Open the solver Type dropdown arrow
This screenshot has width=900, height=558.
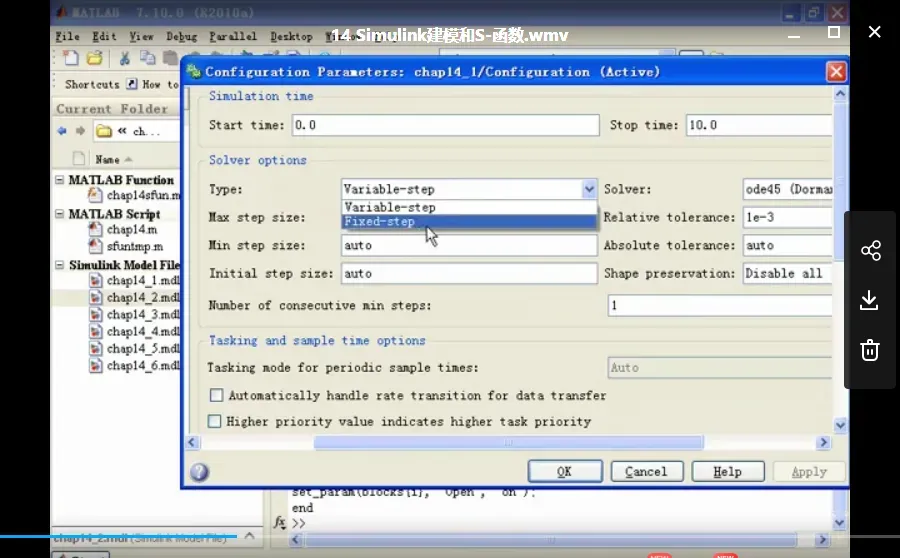point(589,189)
